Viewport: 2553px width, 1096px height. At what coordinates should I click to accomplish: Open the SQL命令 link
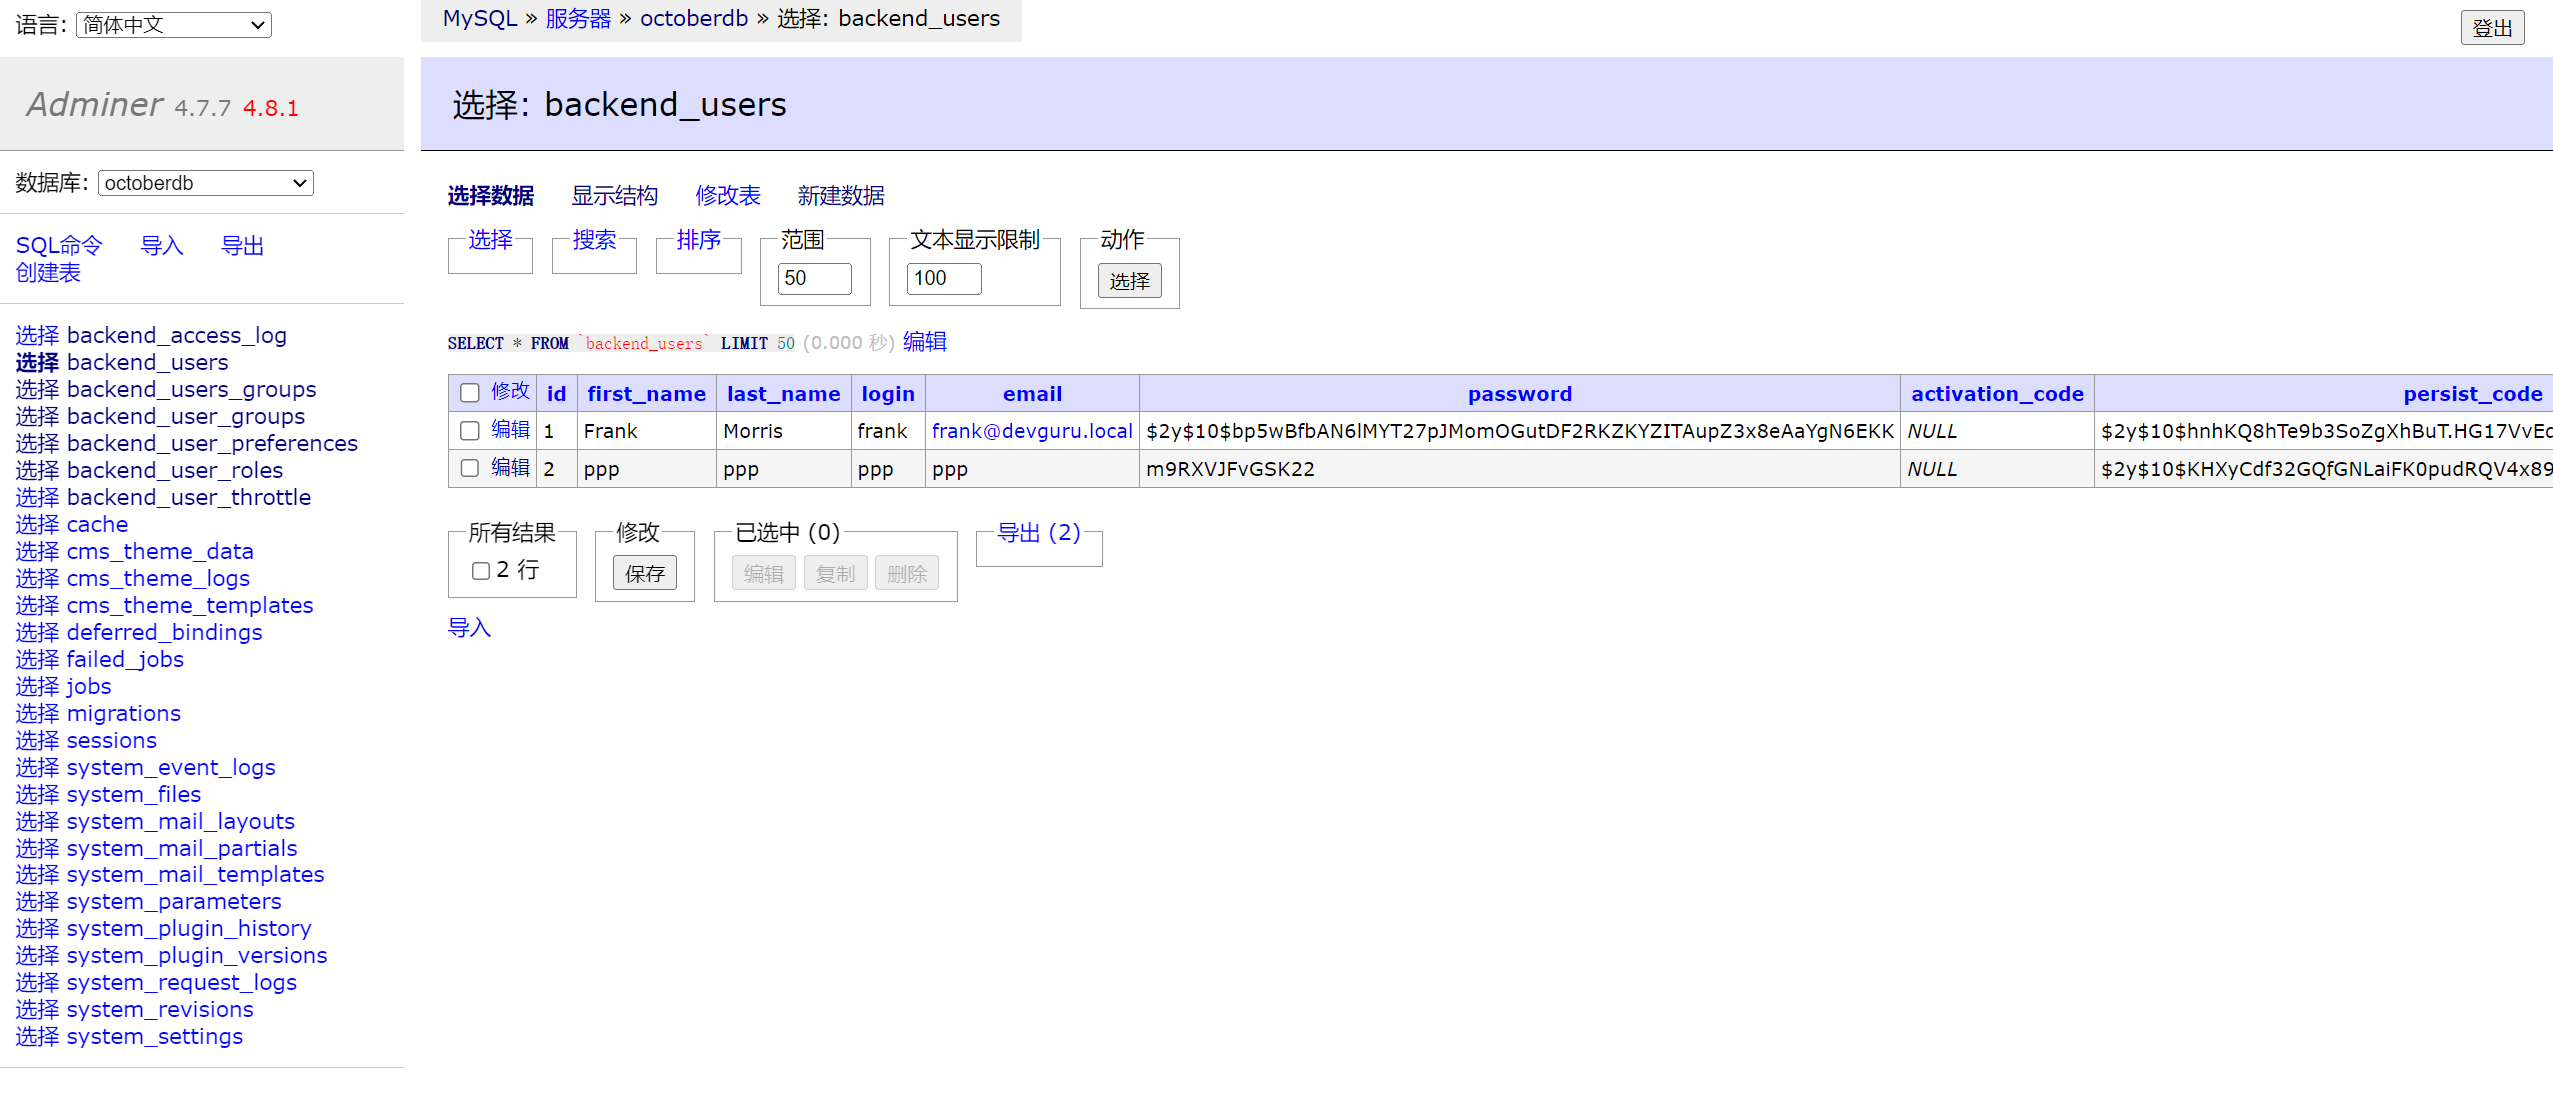(59, 246)
